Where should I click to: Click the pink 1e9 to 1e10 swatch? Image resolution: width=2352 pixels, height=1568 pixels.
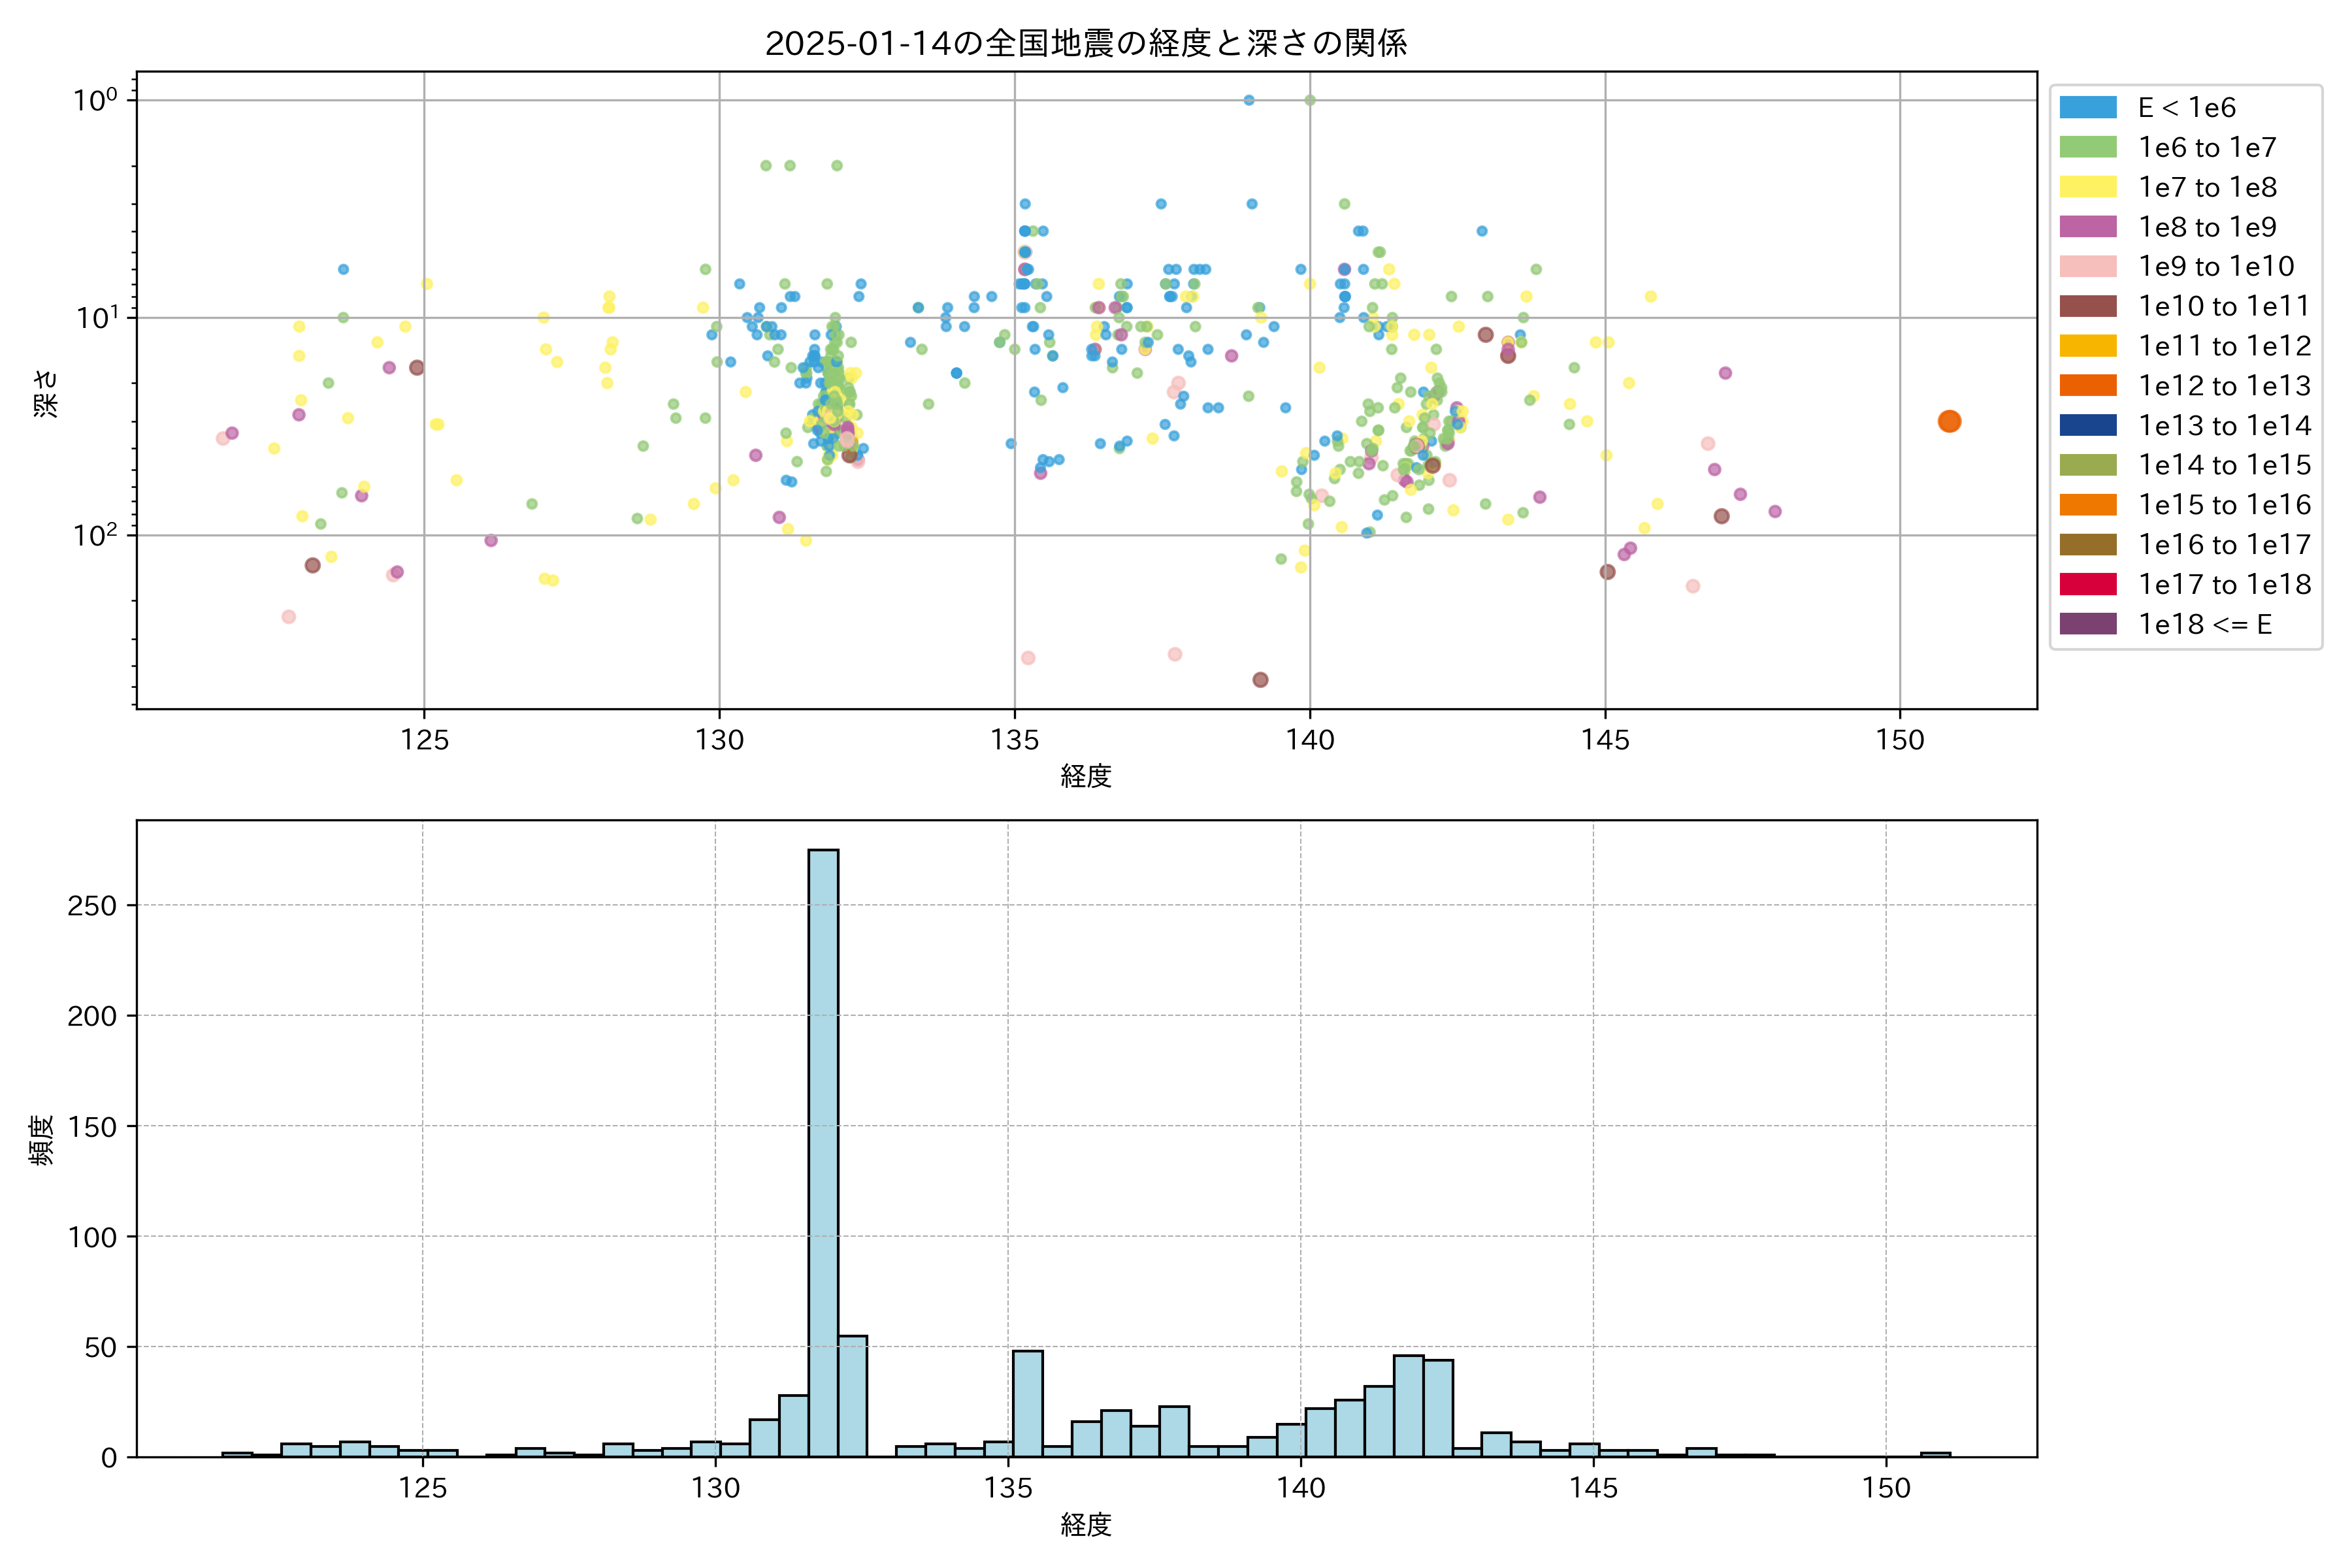click(2088, 267)
